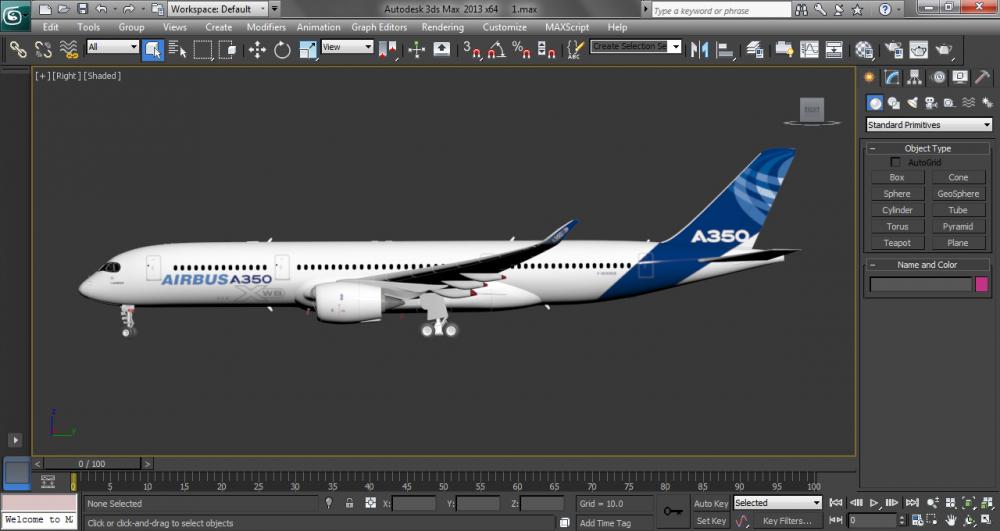Click the Open File folder icon

(63, 9)
